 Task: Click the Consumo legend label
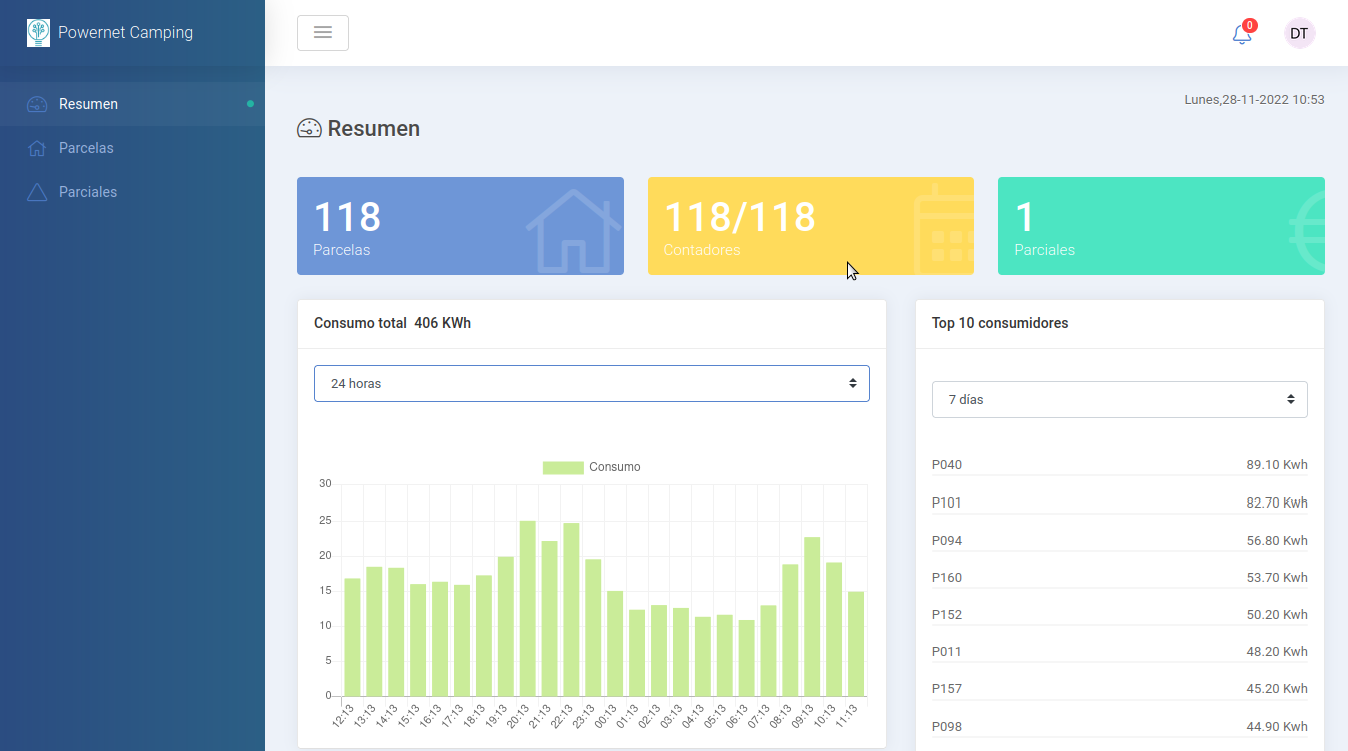[615, 467]
